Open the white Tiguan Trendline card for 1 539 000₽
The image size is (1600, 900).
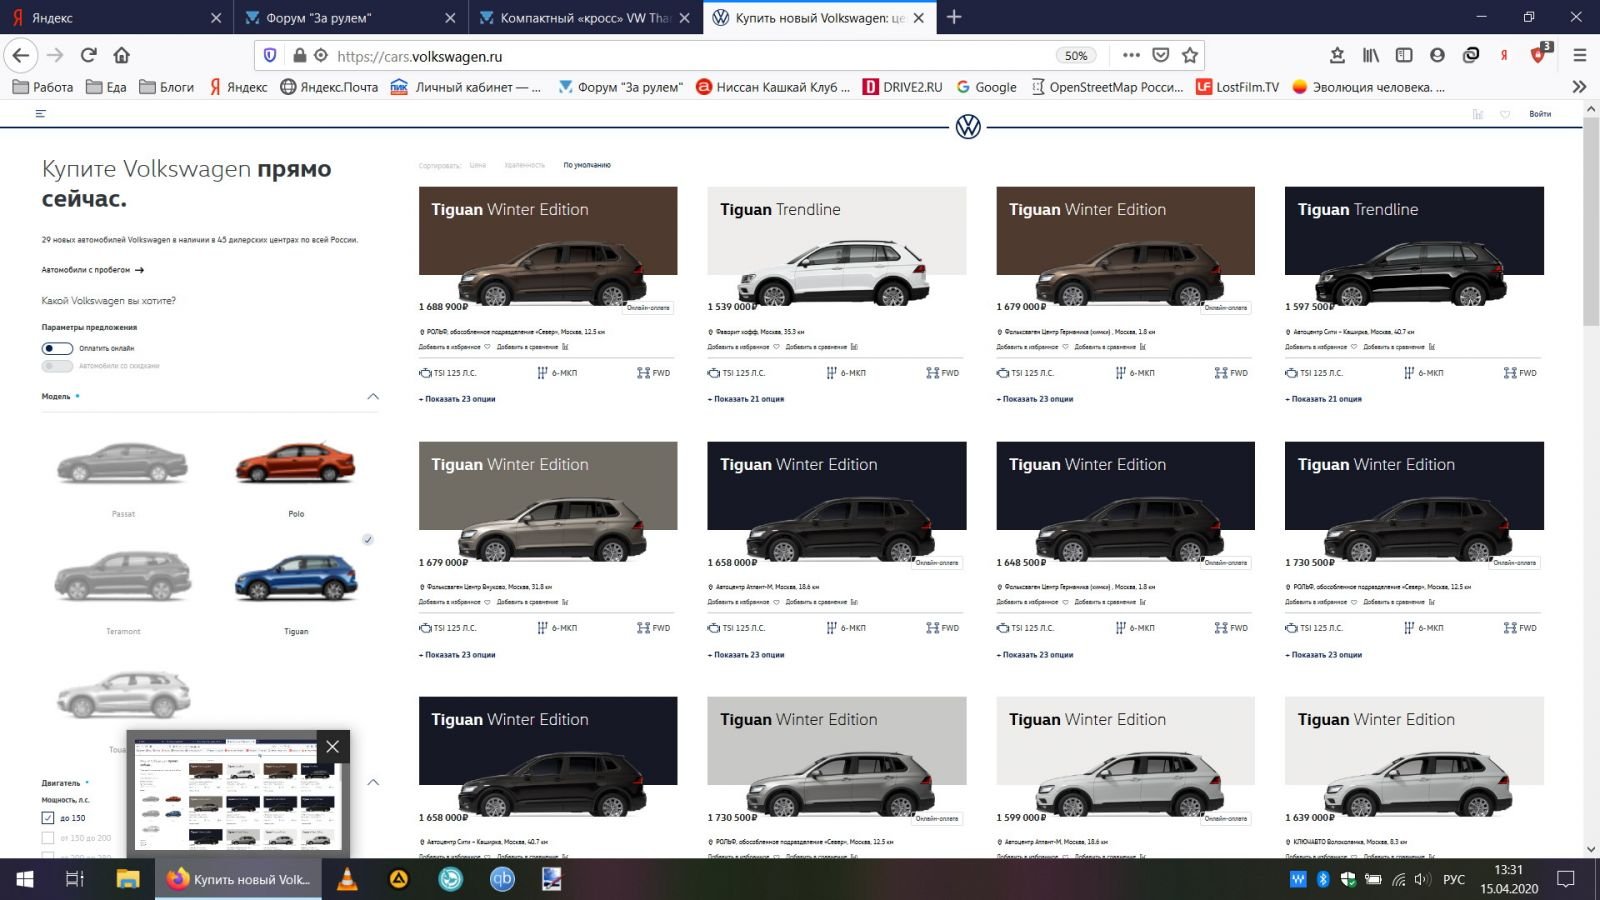836,246
